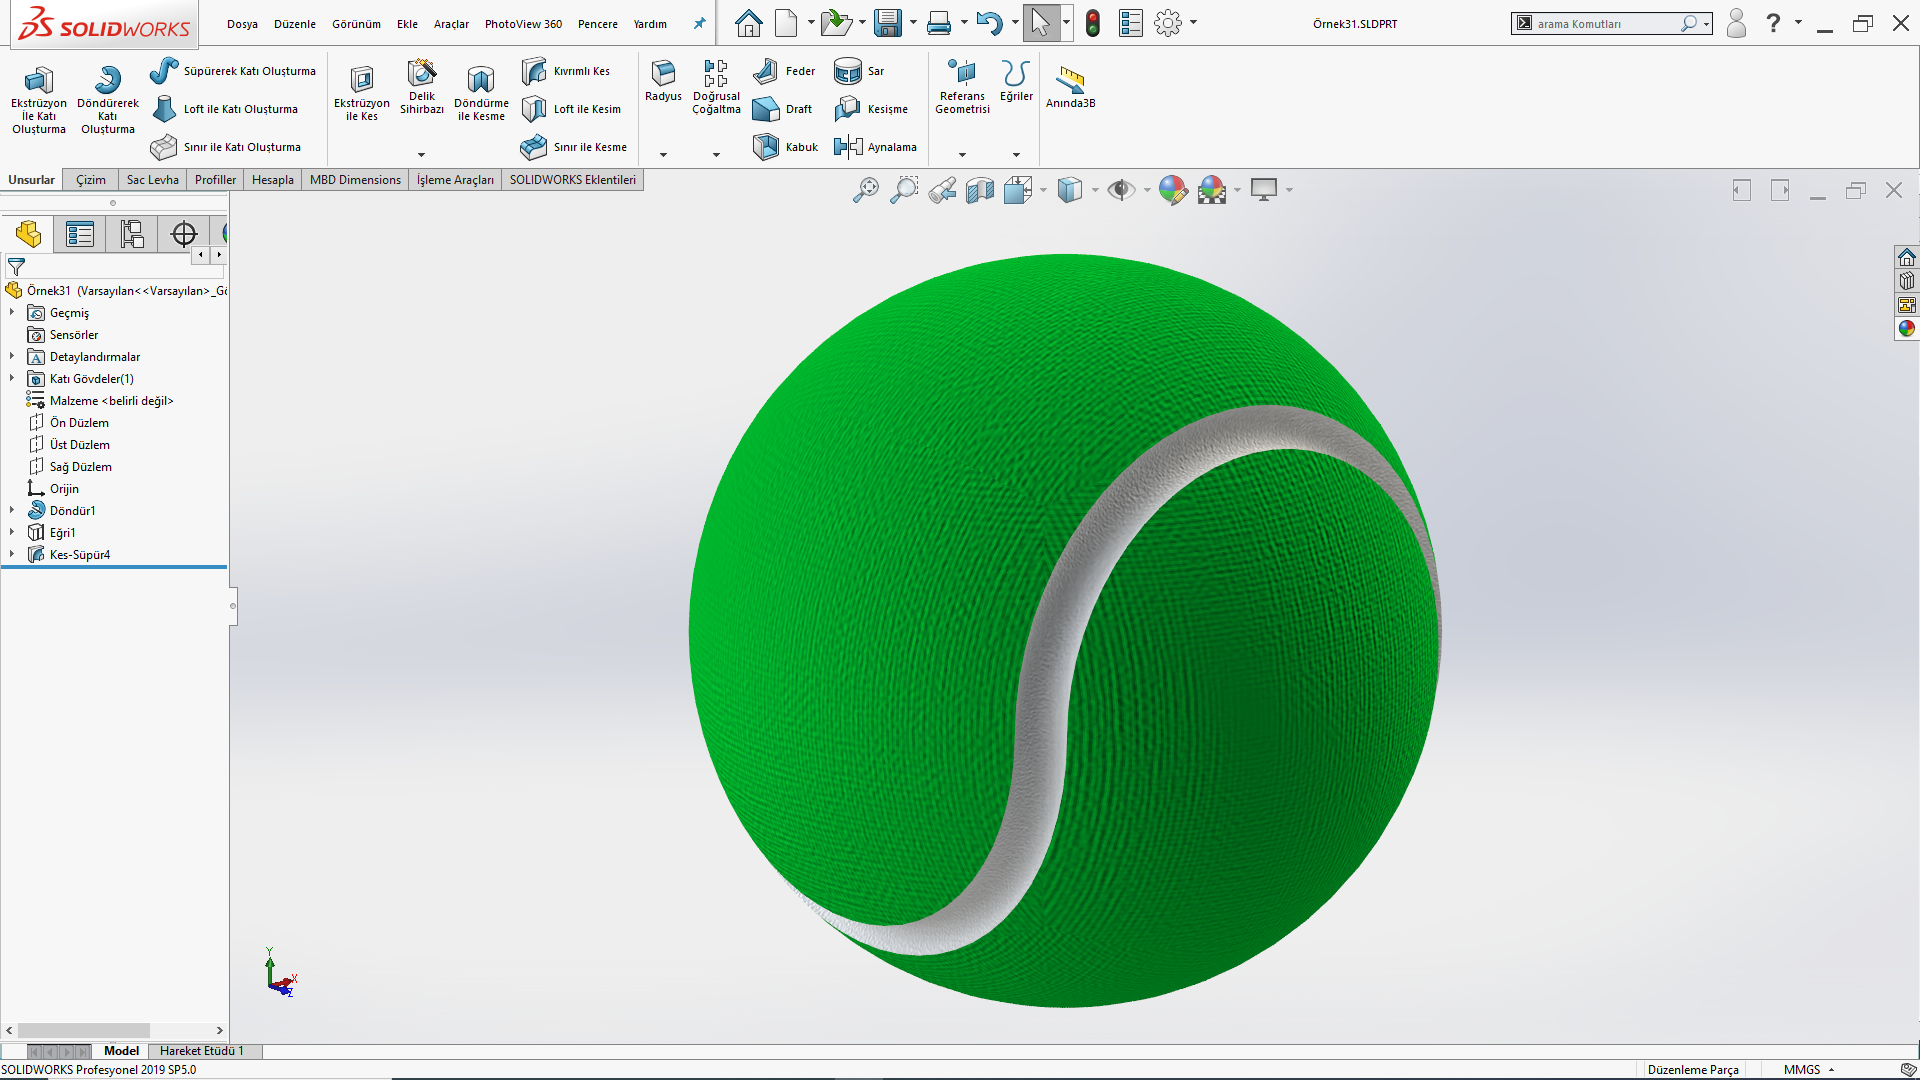Click the Aynalama mirror tool

[875, 147]
